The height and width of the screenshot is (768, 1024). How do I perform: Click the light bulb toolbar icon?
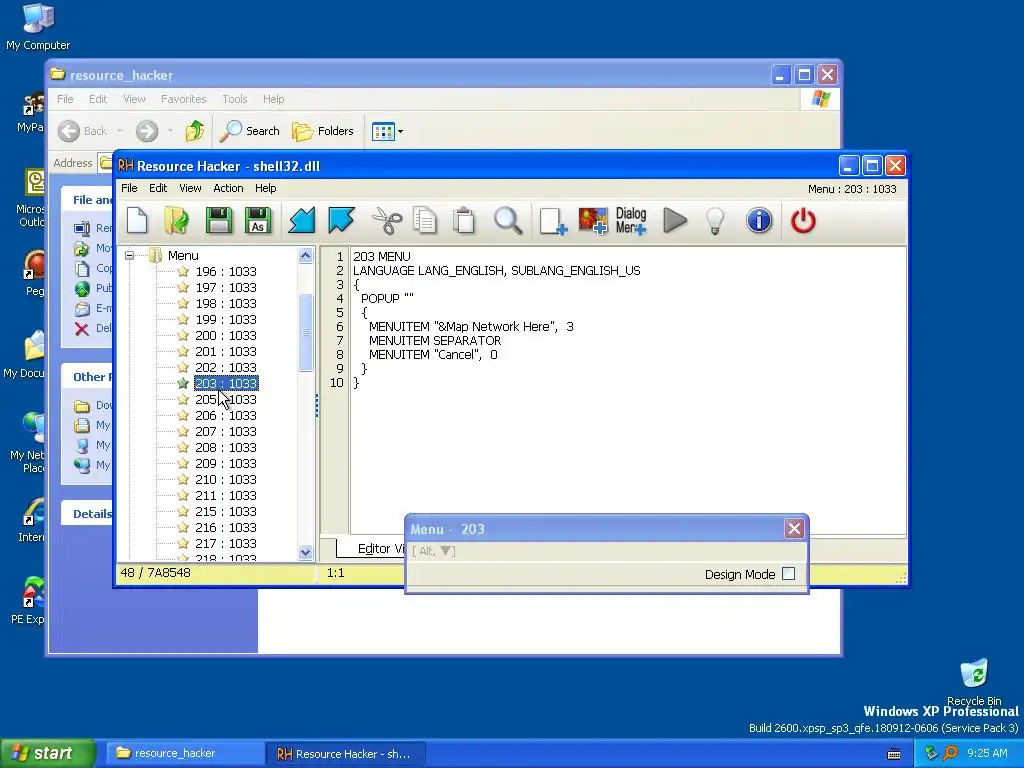pyautogui.click(x=716, y=221)
